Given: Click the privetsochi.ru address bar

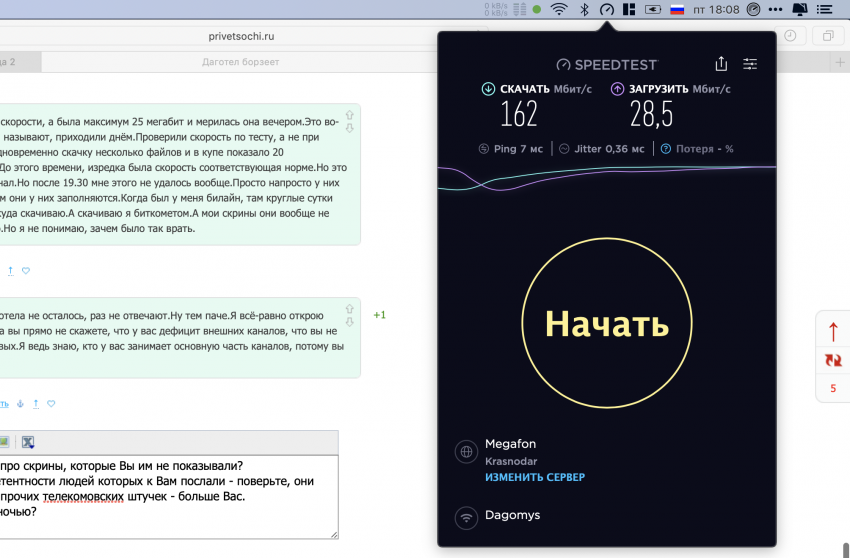Looking at the screenshot, I should point(241,36).
